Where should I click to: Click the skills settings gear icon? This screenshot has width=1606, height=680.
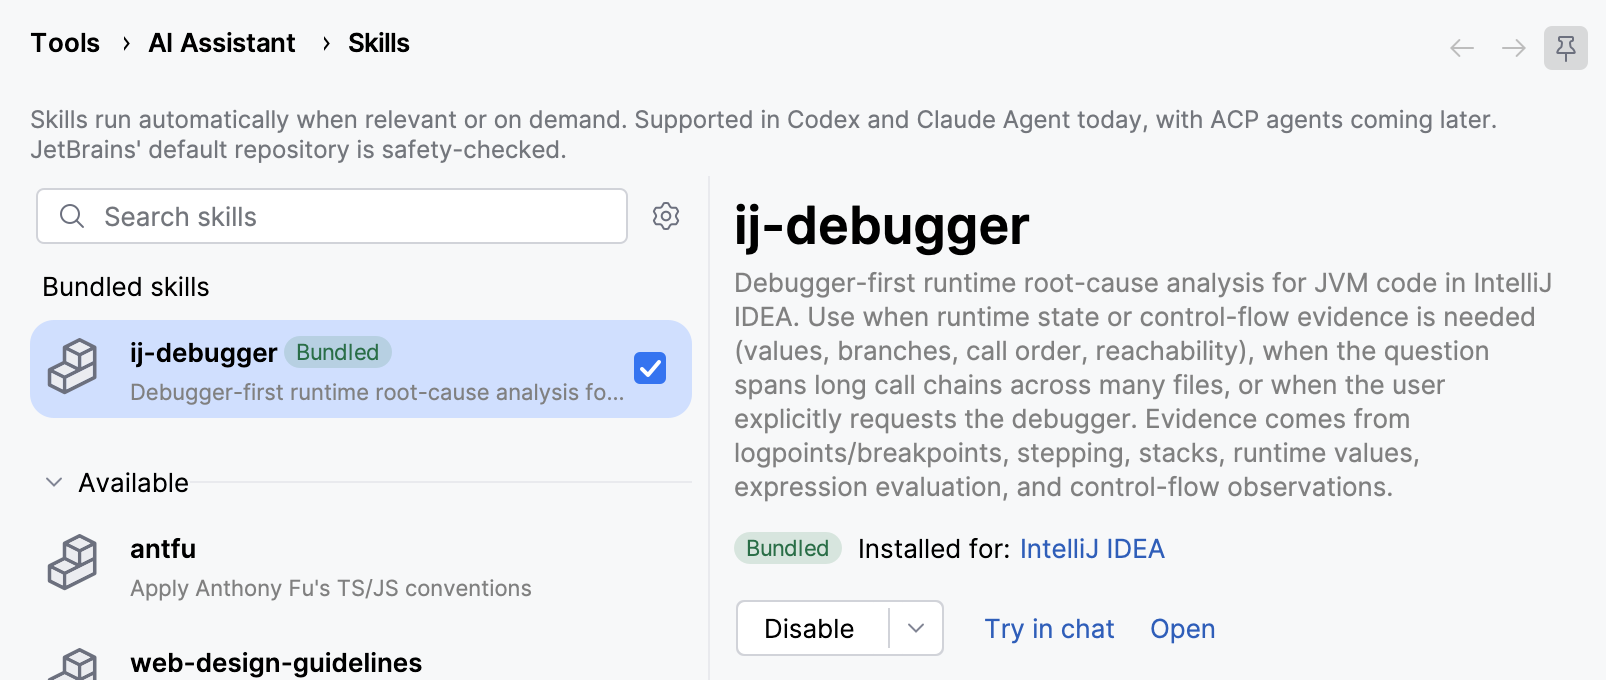tap(666, 216)
